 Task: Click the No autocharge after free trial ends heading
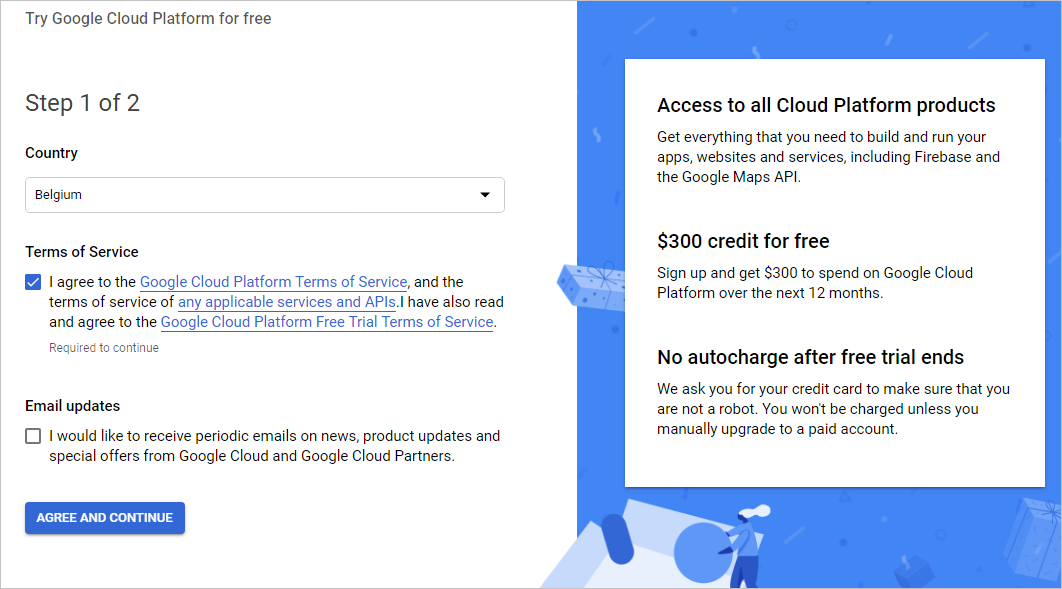(810, 357)
